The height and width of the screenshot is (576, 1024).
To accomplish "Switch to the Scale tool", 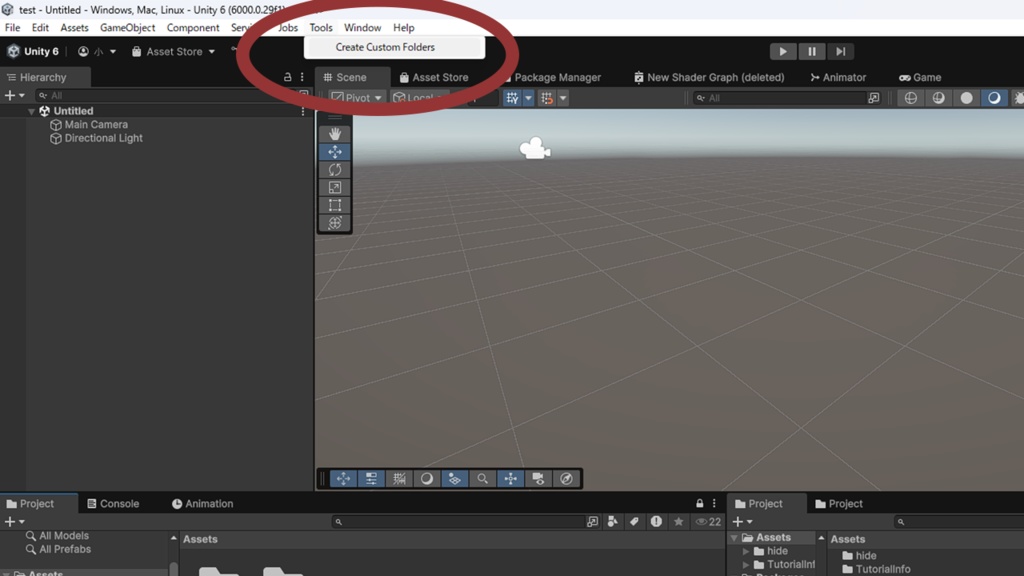I will (x=335, y=187).
